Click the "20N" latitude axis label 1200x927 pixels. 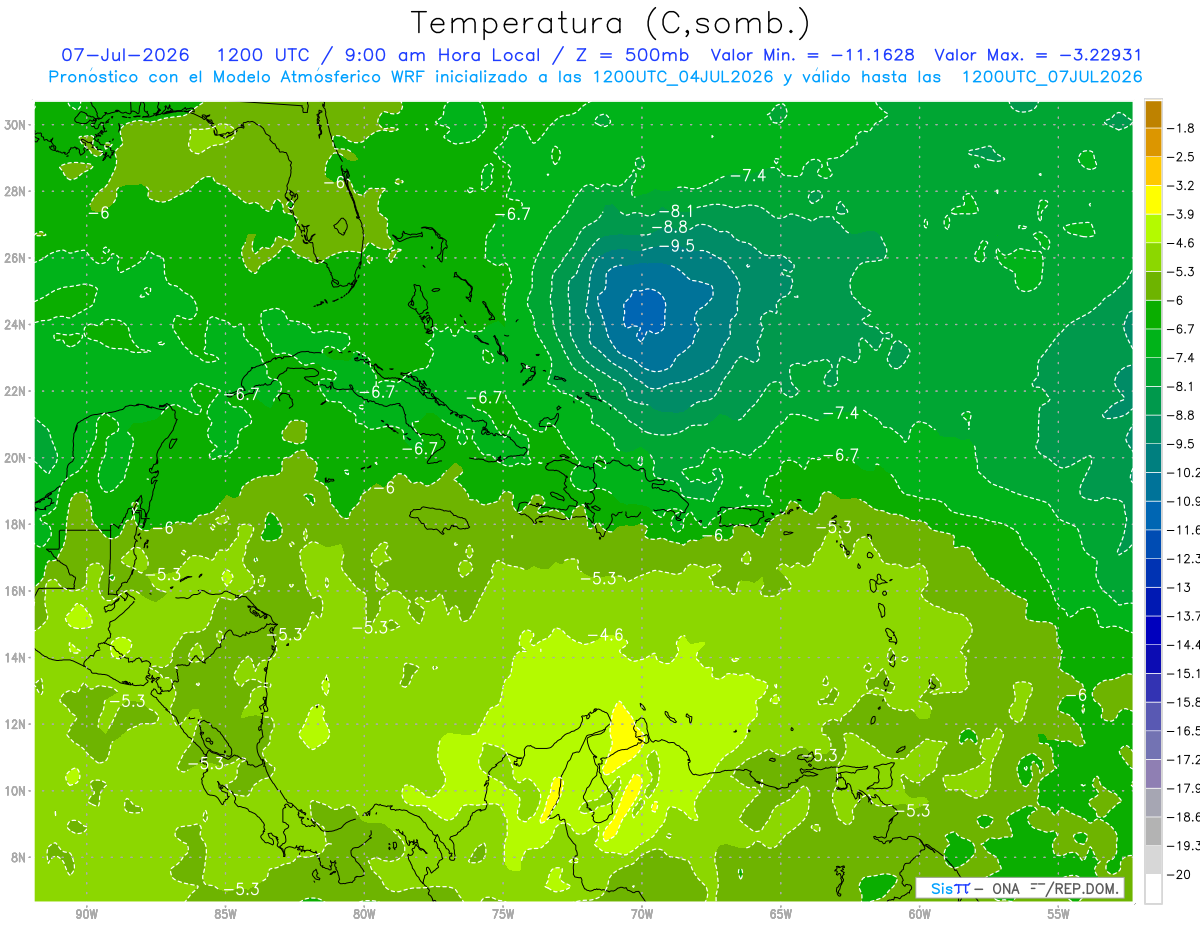coord(17,458)
